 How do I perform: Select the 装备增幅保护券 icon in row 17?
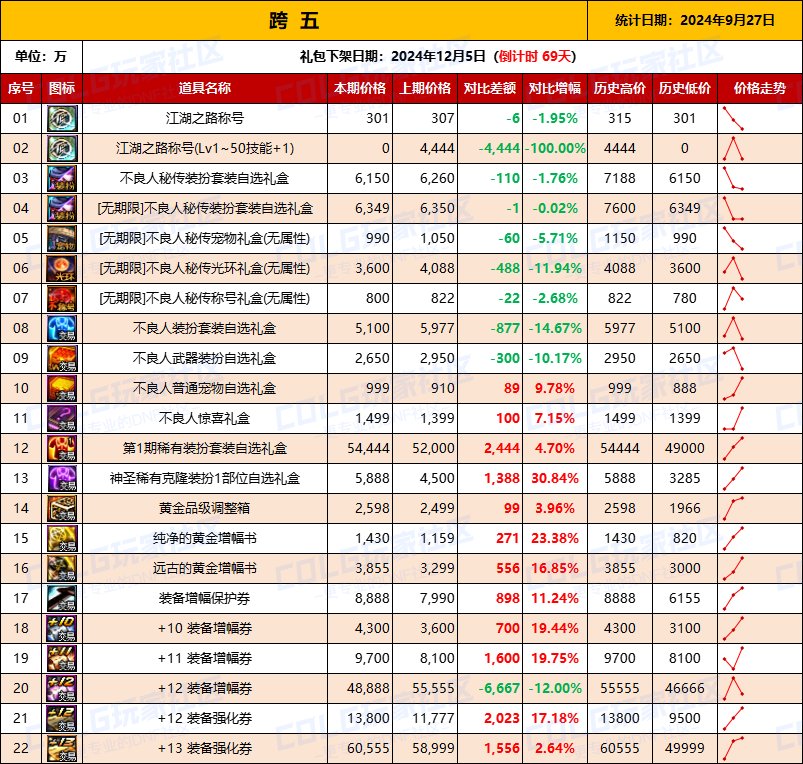tap(62, 598)
